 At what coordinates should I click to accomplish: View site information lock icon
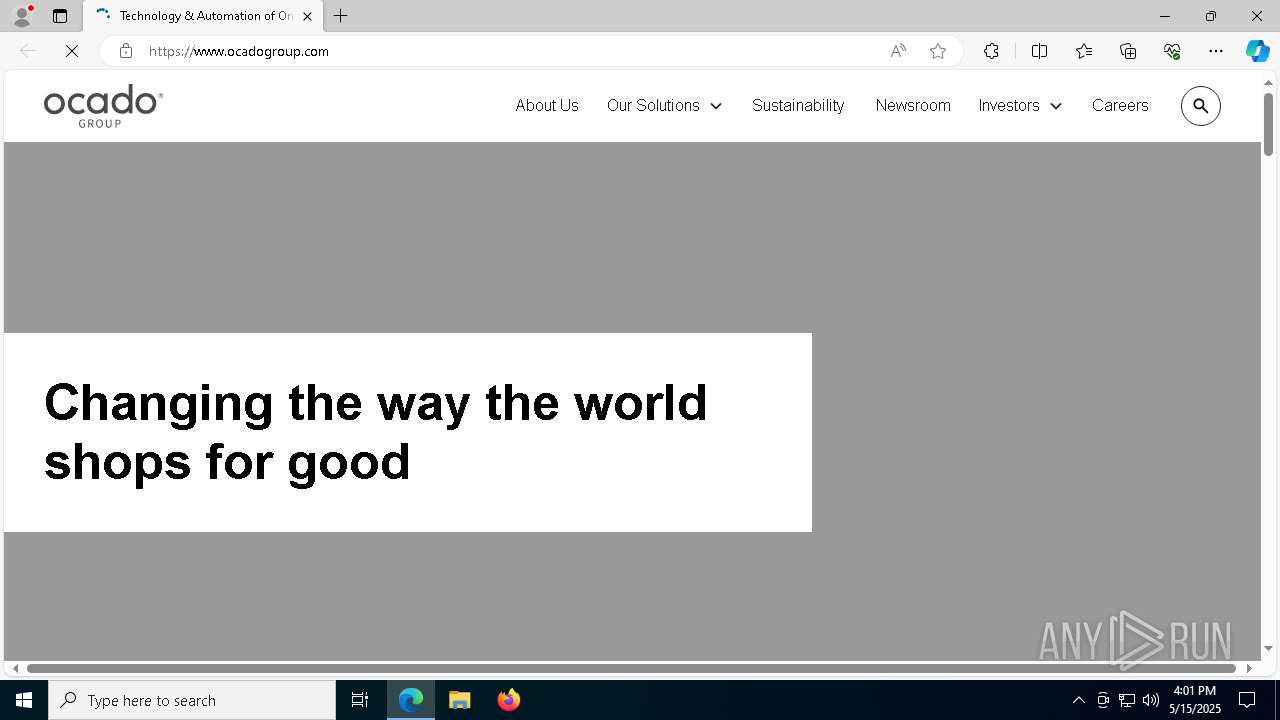click(126, 51)
